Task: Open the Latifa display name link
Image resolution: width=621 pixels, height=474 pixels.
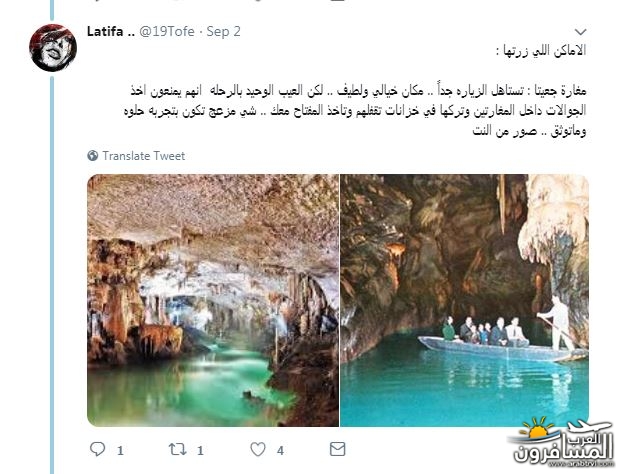Action: point(111,31)
